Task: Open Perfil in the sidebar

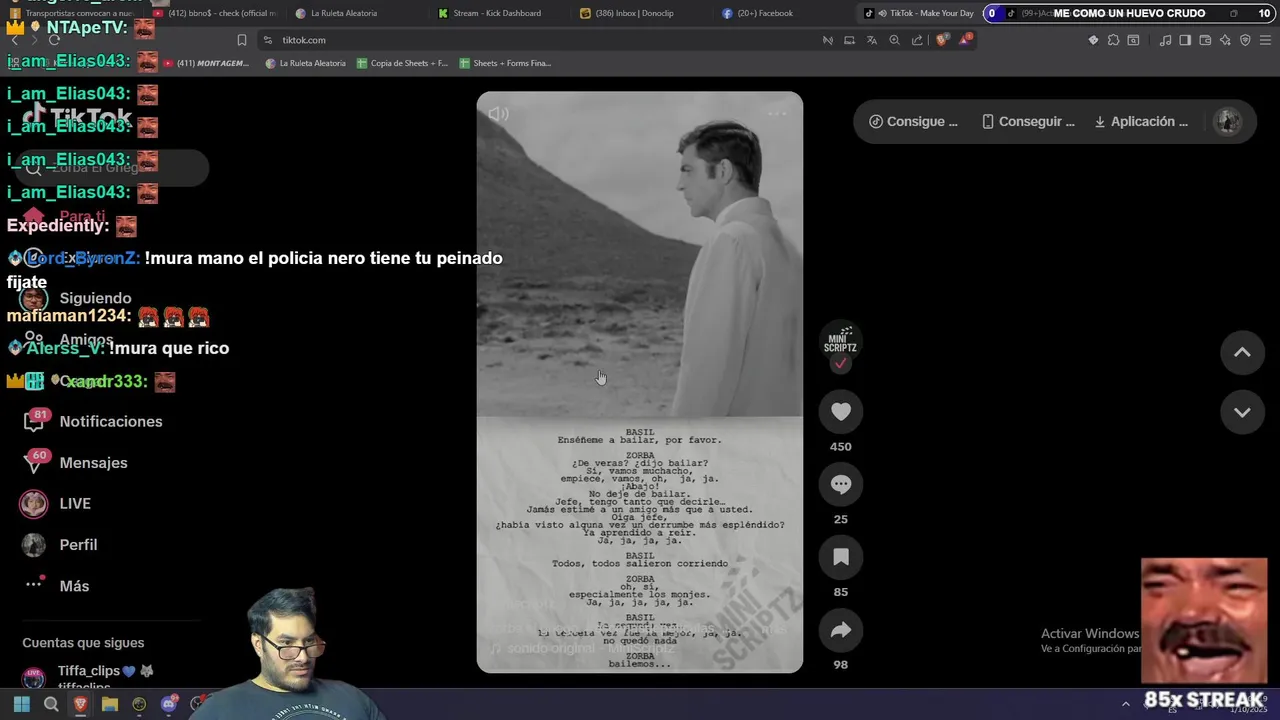Action: click(60, 545)
